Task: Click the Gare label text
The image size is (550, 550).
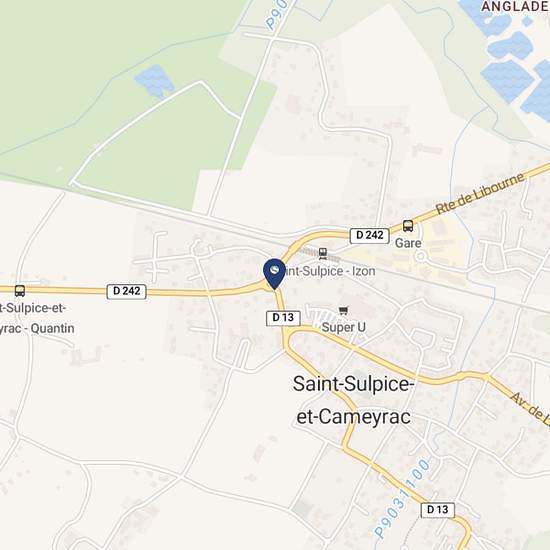Action: 408,243
